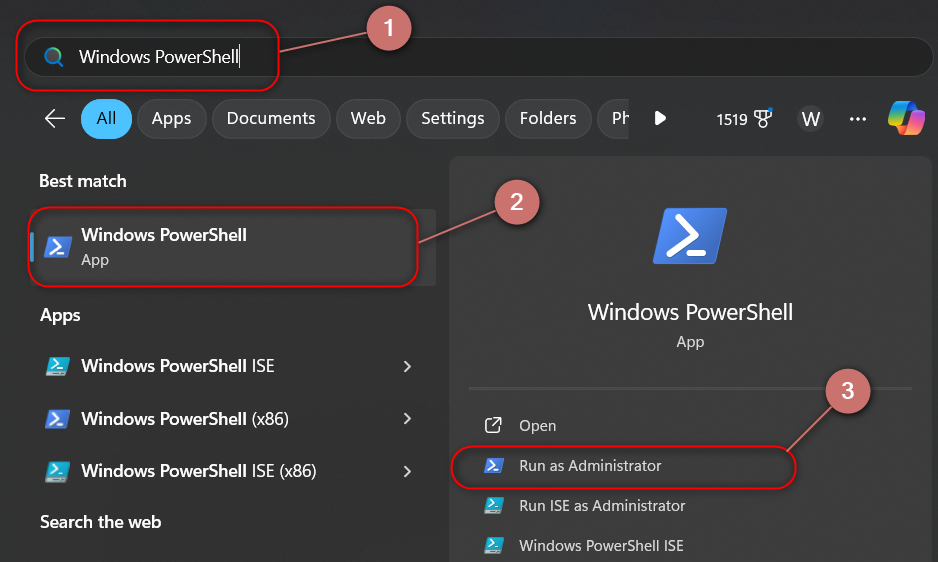938x562 pixels.
Task: Open the Copilot icon
Action: point(906,119)
